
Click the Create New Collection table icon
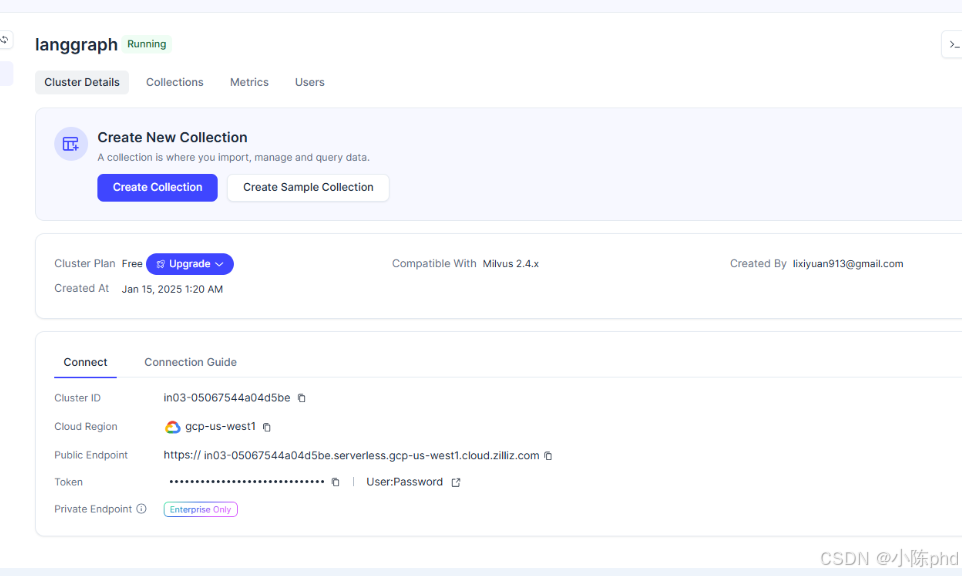(71, 144)
